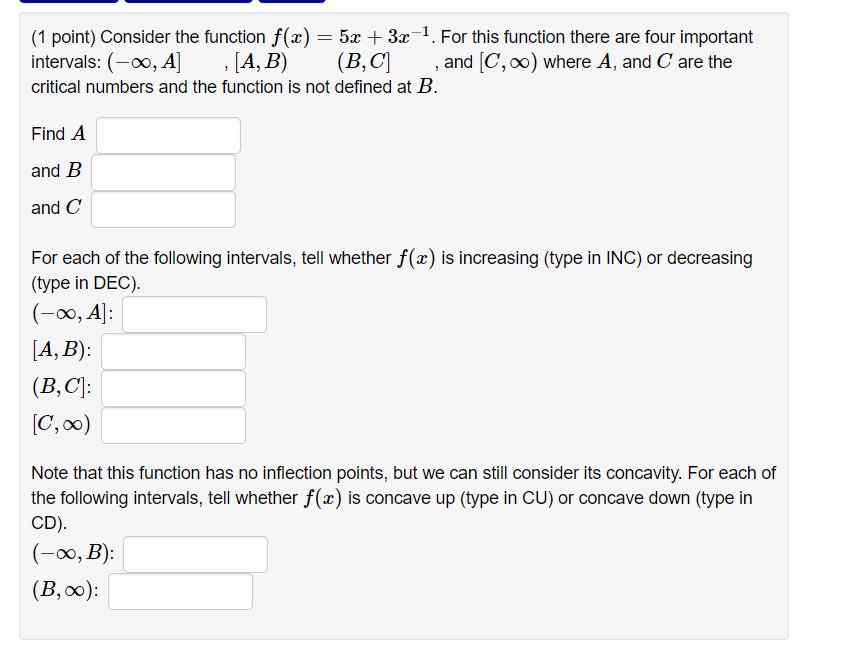Click the last answer box on the page

click(x=180, y=591)
